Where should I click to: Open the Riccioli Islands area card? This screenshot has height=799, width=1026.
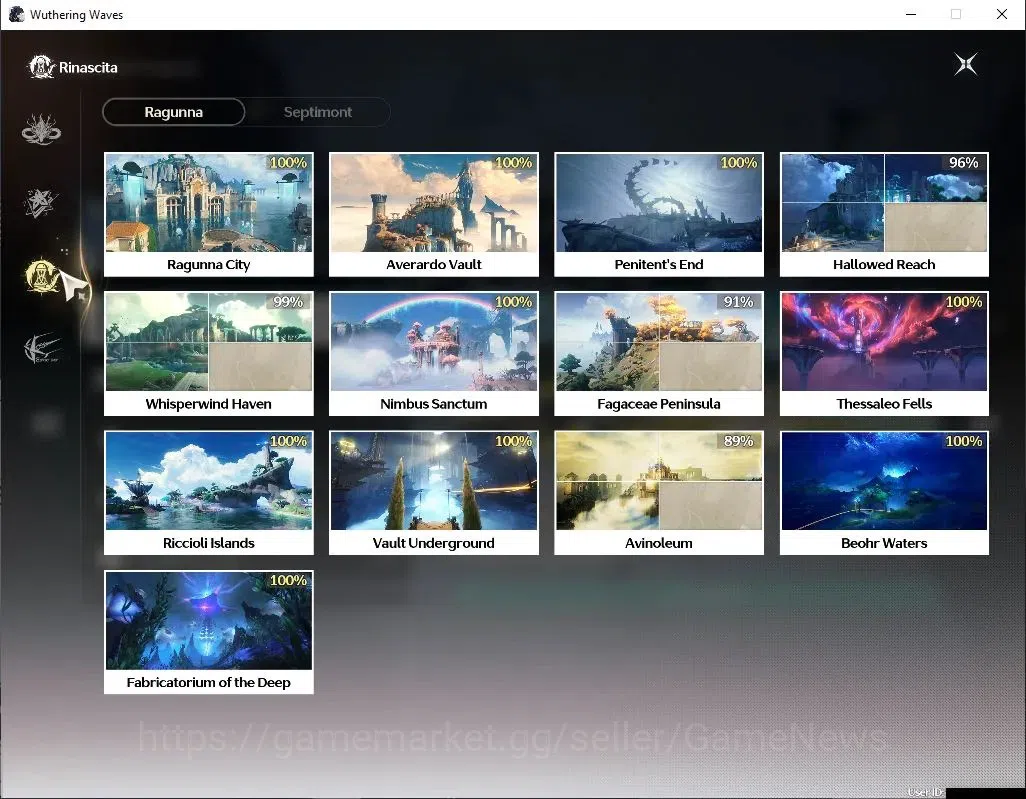pos(209,493)
